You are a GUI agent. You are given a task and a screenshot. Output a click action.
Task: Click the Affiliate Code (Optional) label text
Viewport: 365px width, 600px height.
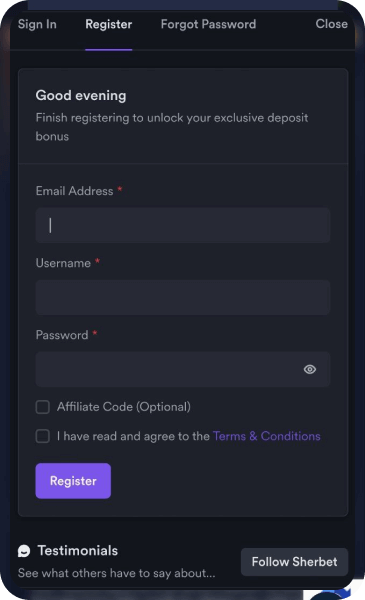point(124,407)
